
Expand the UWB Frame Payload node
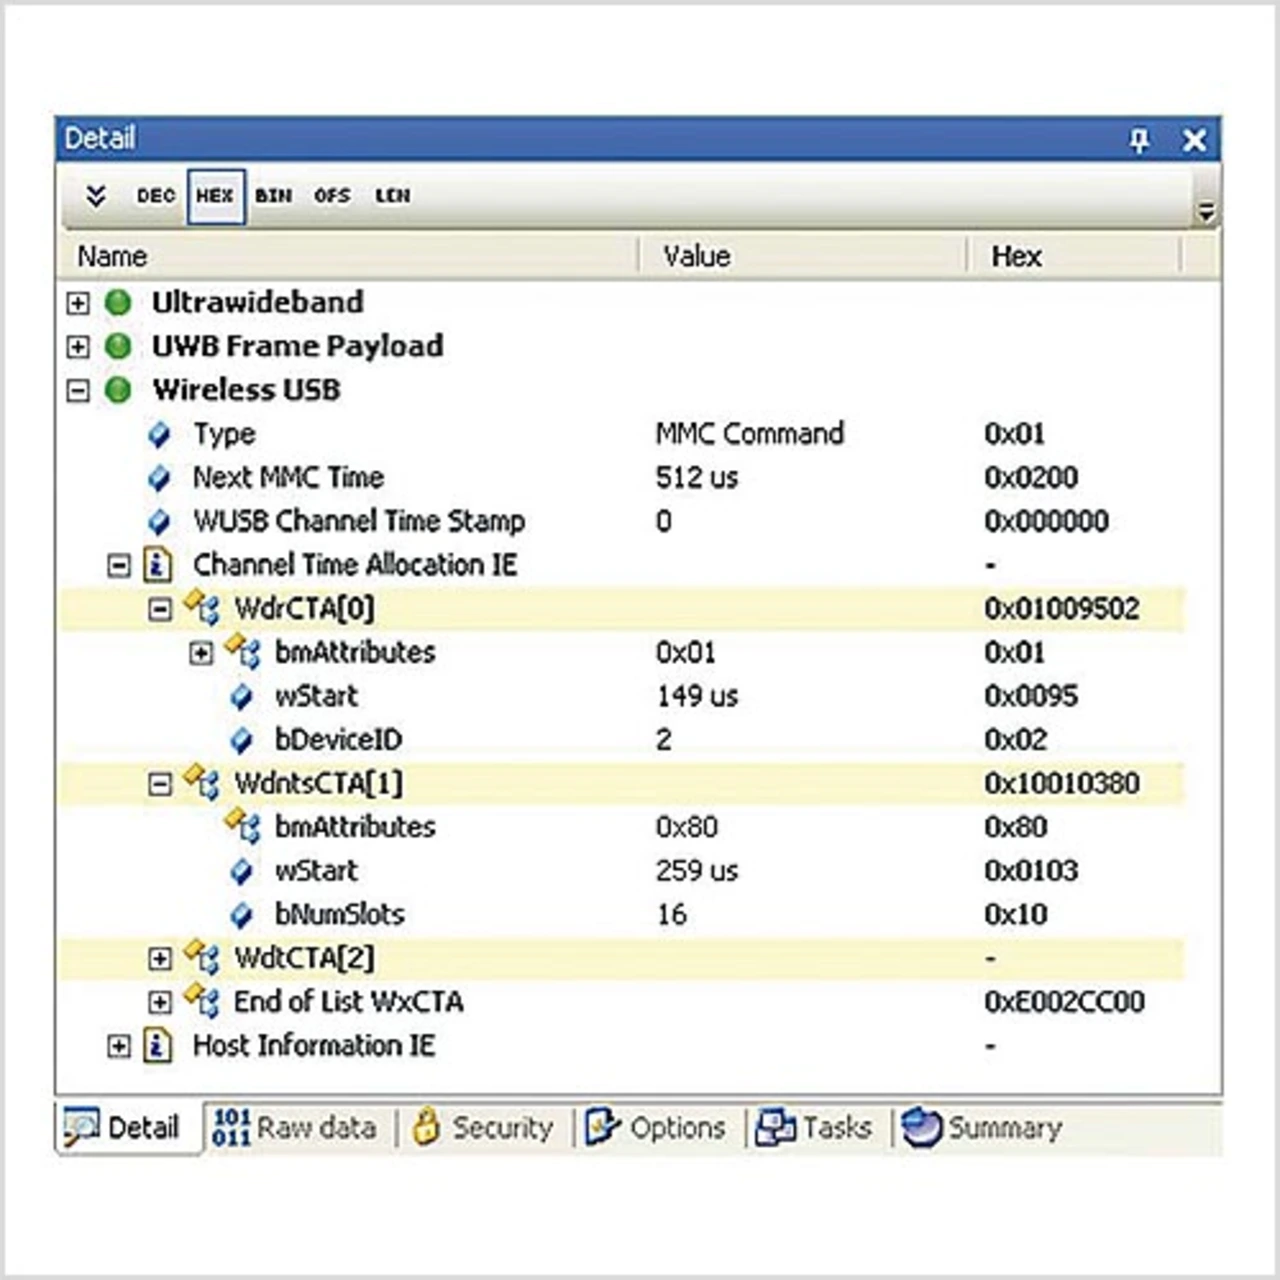point(78,347)
